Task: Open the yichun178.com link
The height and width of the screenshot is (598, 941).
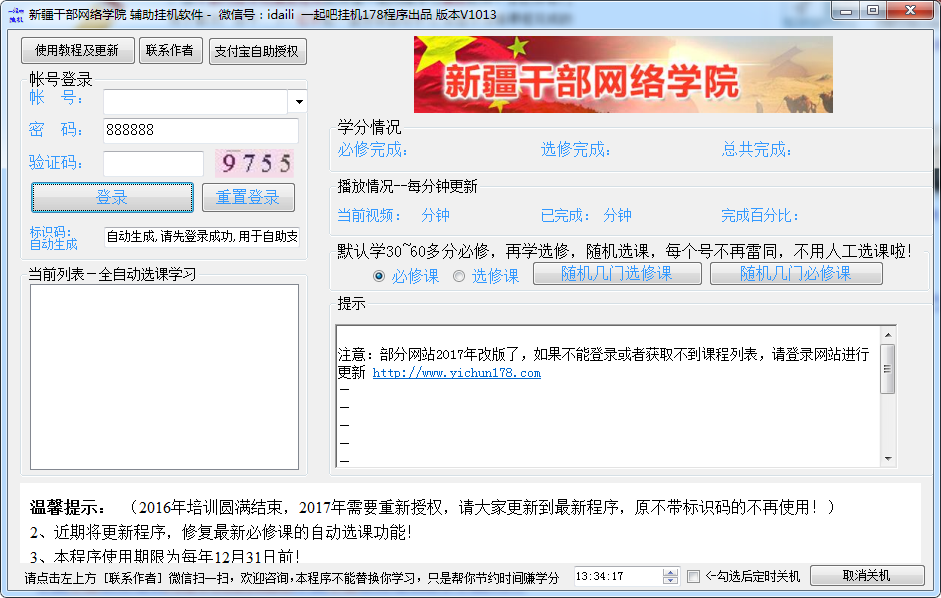Action: pyautogui.click(x=457, y=373)
